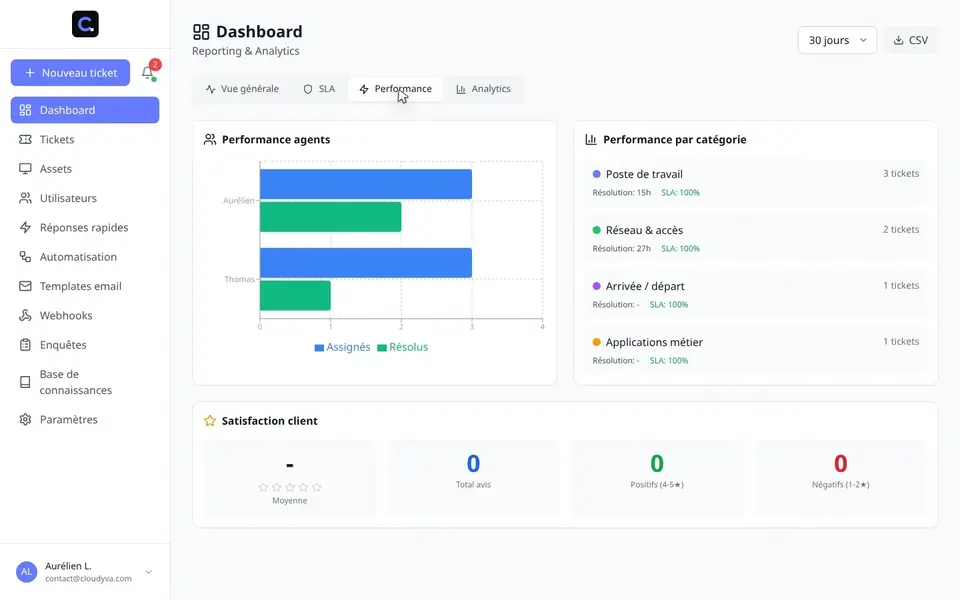Click the Nouveau ticket button

70,73
